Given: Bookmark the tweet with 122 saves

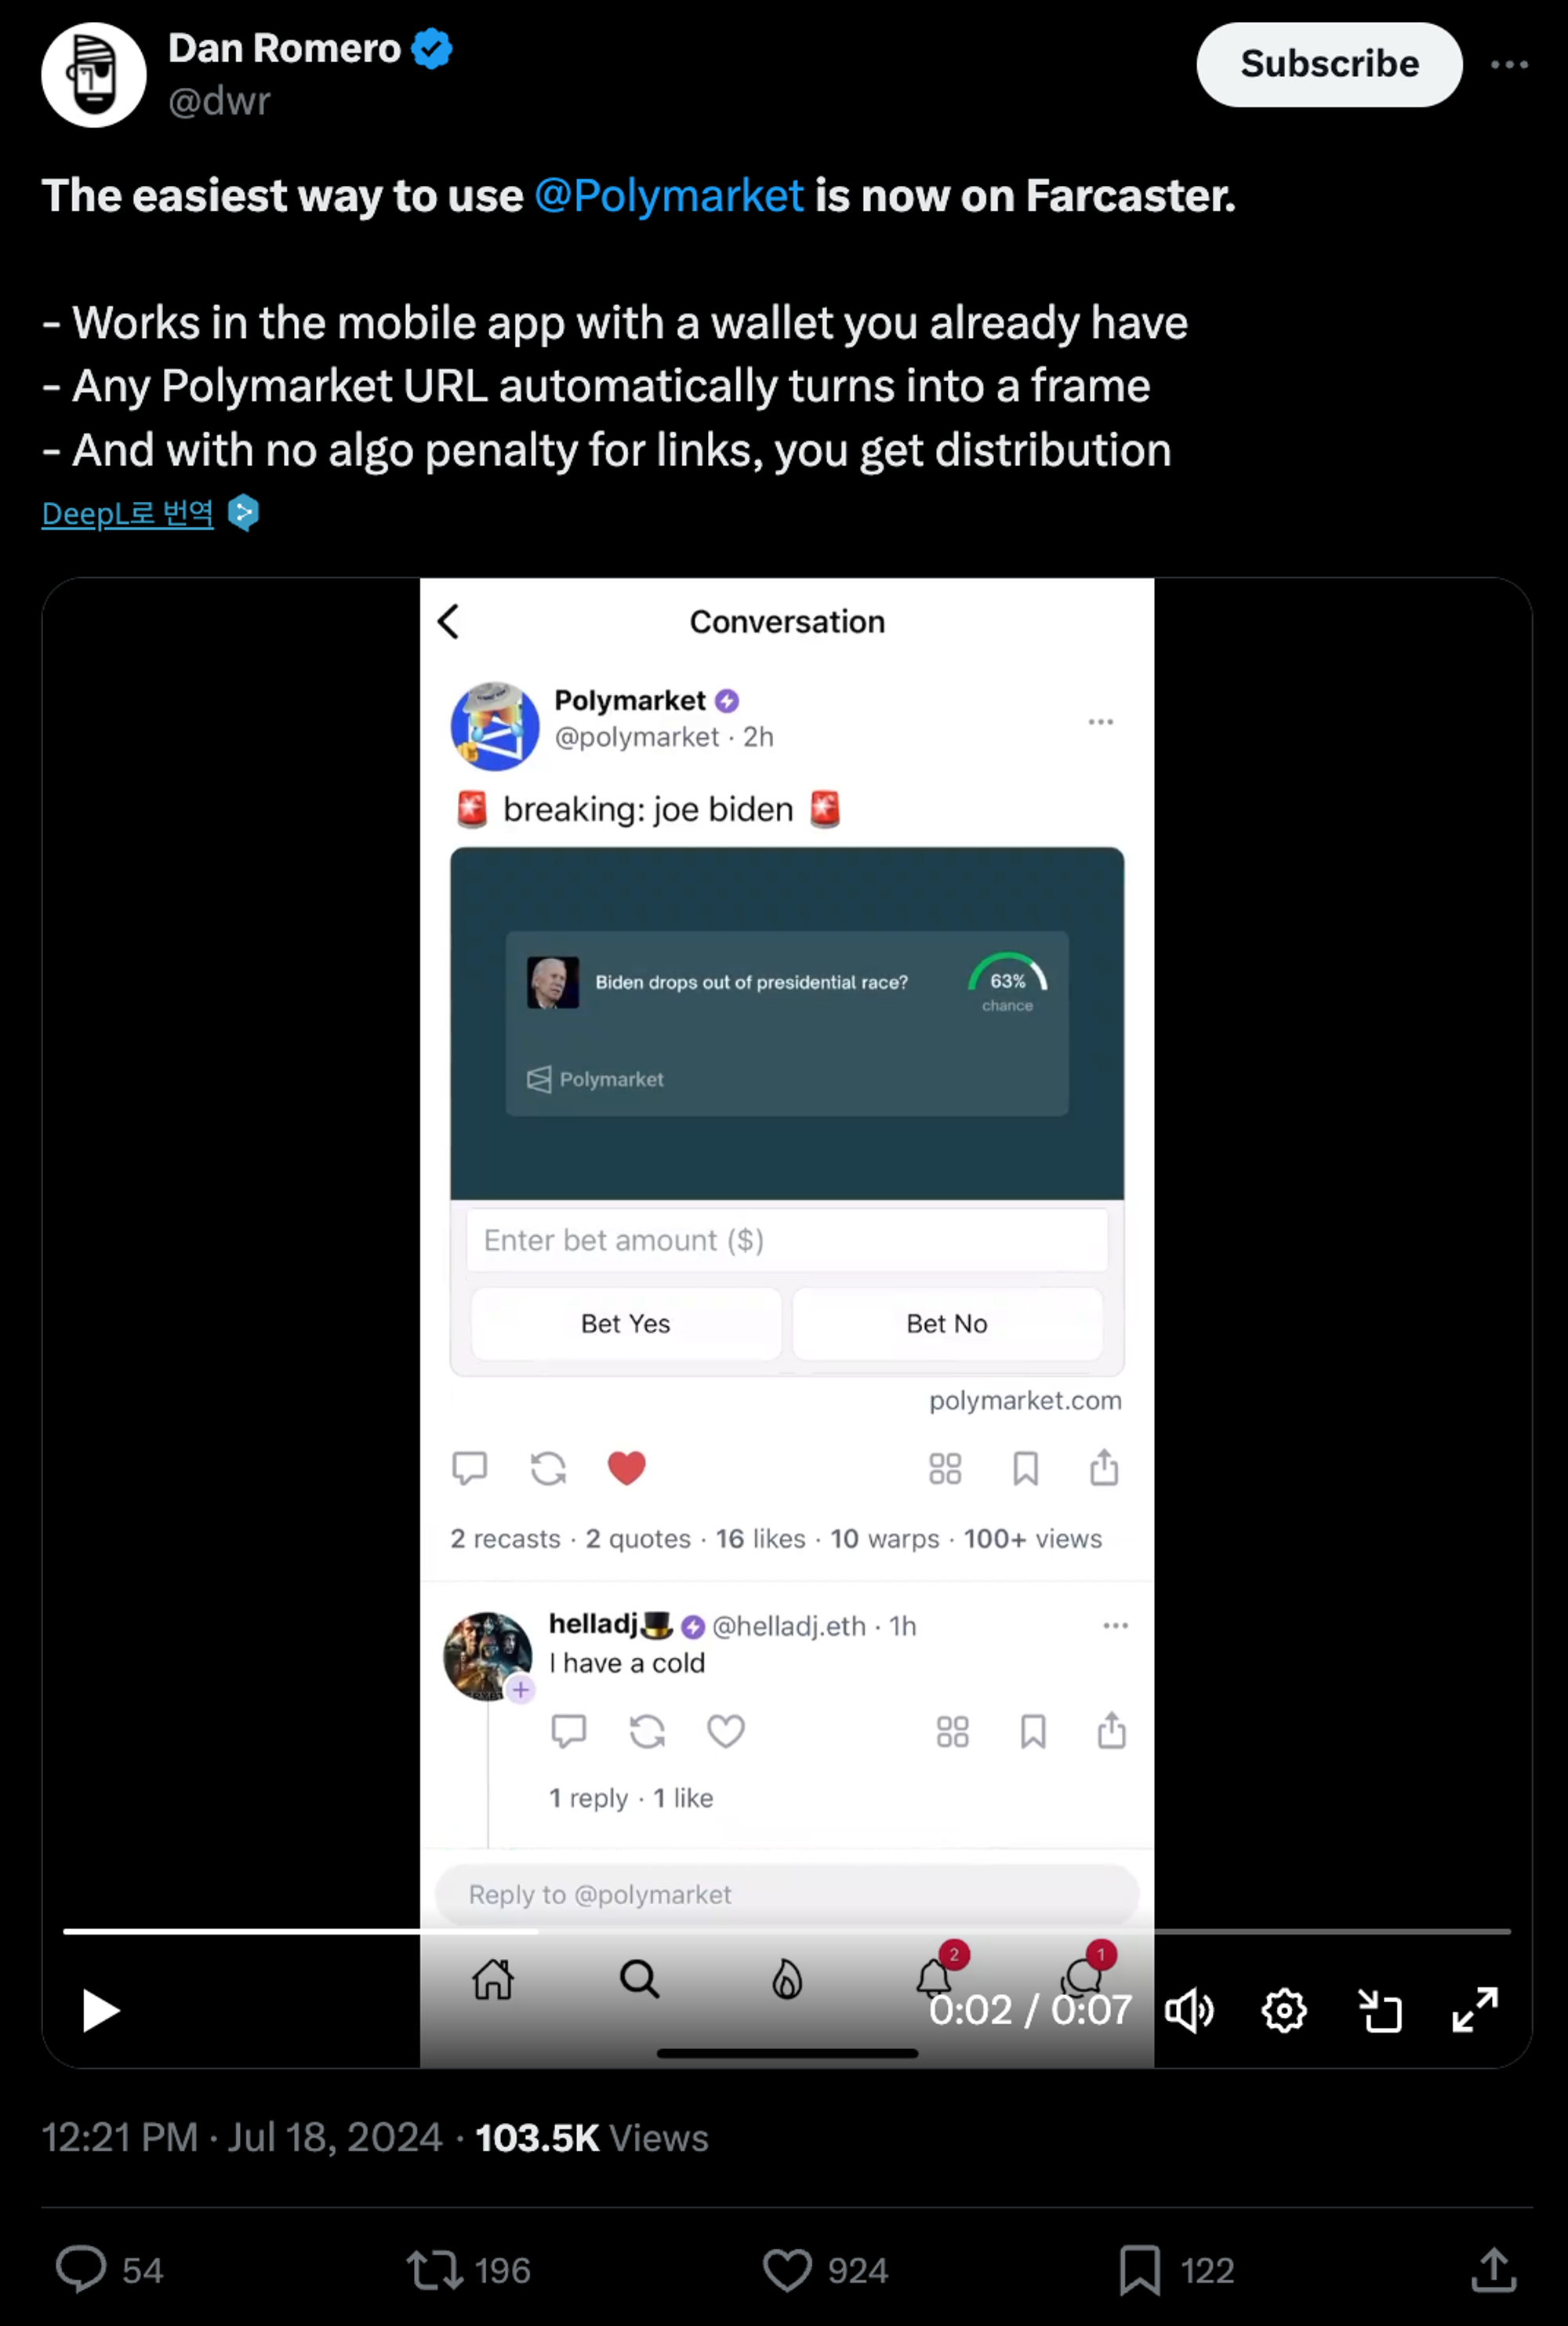Looking at the screenshot, I should pos(1140,2270).
